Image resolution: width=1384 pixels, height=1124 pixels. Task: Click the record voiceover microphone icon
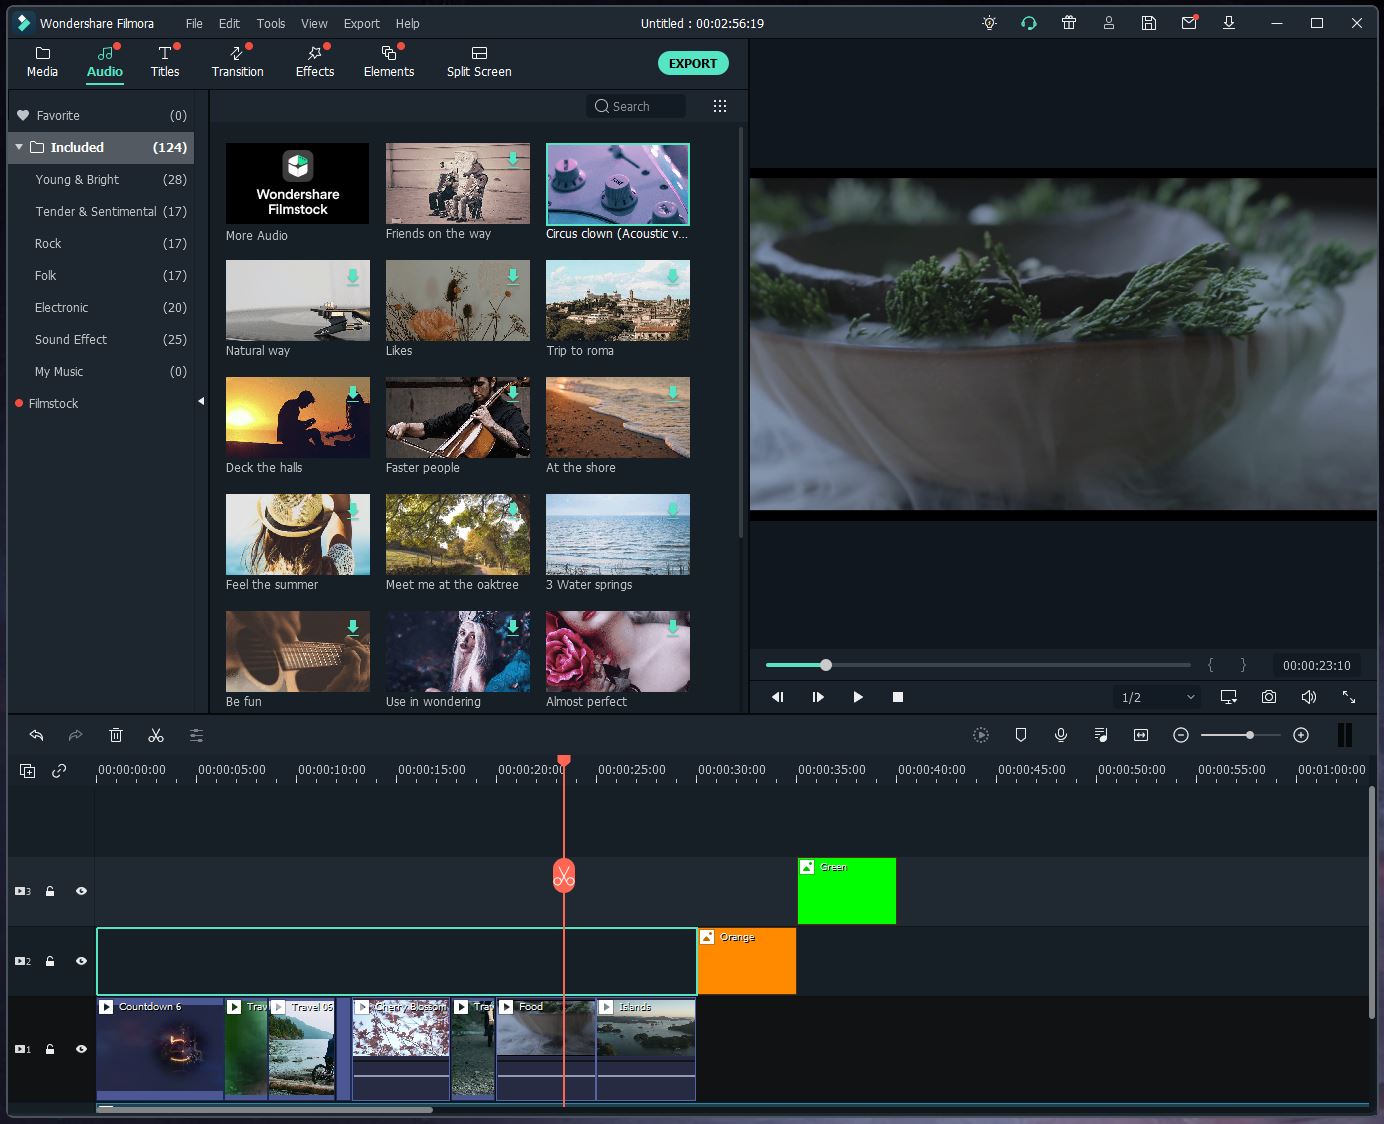(1061, 735)
